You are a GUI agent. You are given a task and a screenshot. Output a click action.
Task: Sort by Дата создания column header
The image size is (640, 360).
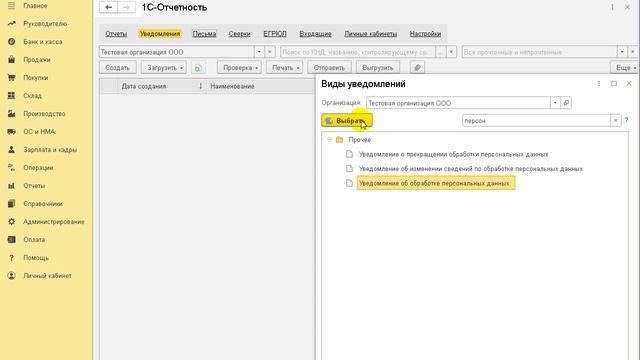click(x=144, y=86)
